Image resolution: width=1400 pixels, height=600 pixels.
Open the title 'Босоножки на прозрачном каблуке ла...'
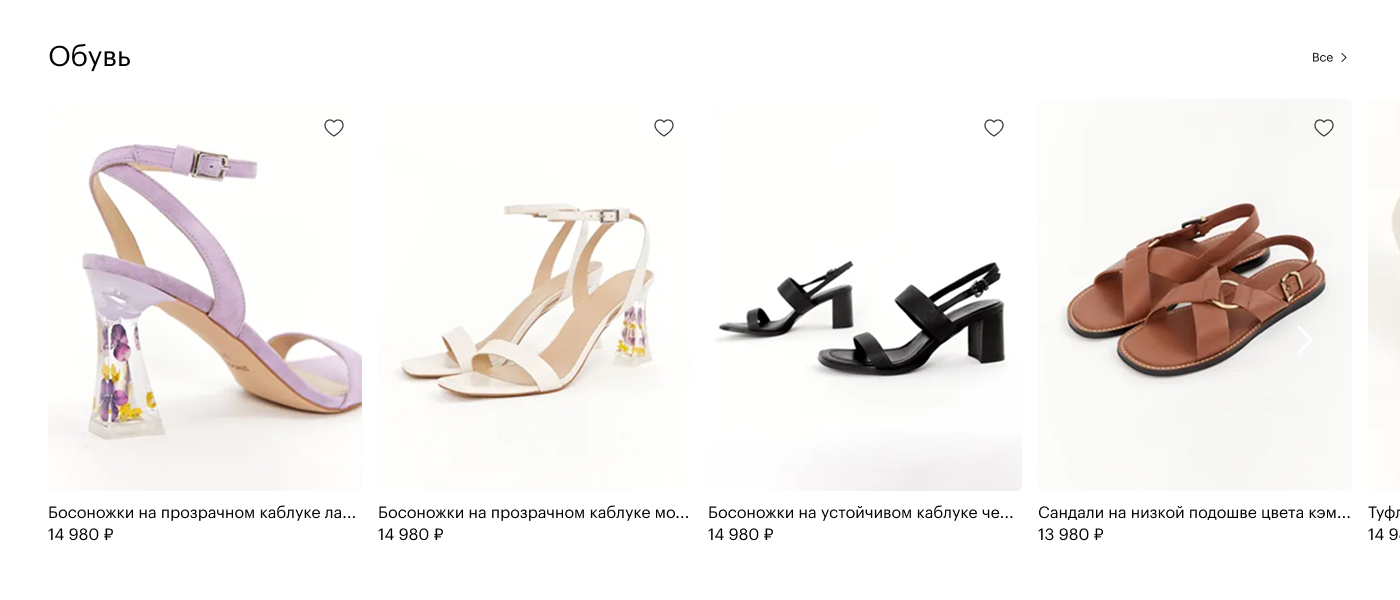202,513
